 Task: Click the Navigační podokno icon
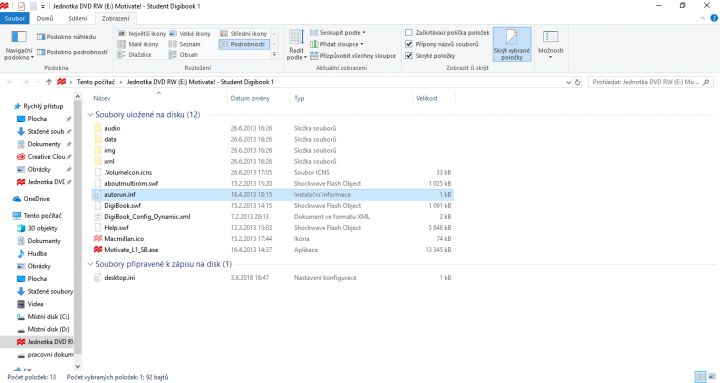pyautogui.click(x=19, y=37)
